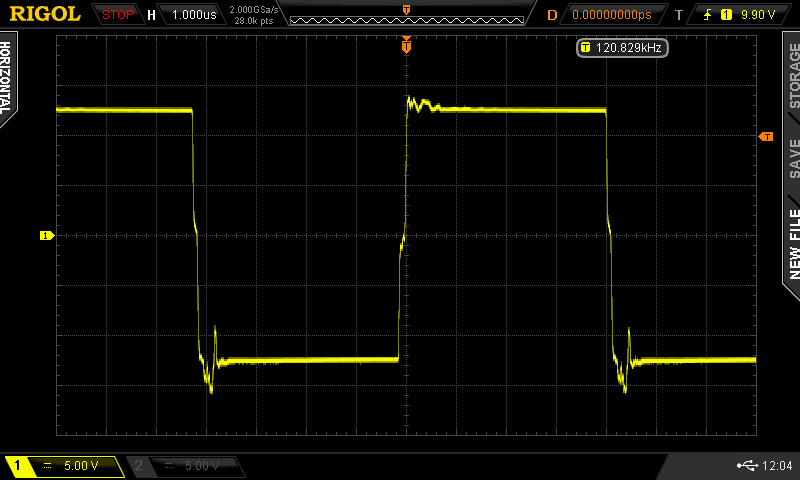Click the orange trigger level marker at right edge
800x480 pixels.
point(766,136)
